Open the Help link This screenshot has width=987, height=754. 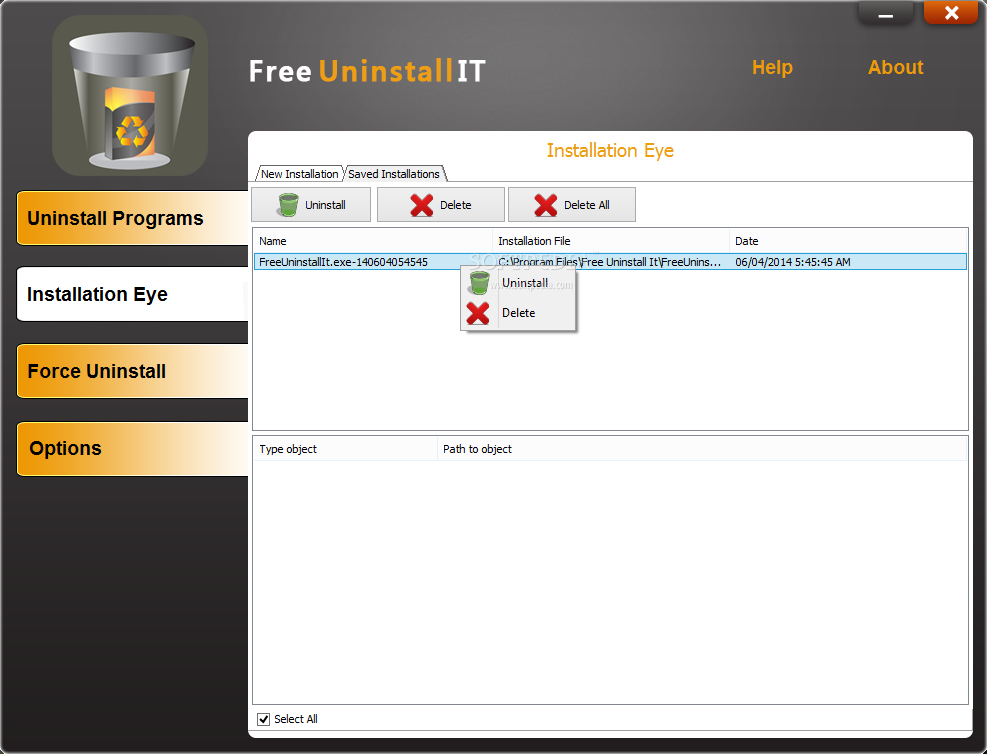[772, 67]
